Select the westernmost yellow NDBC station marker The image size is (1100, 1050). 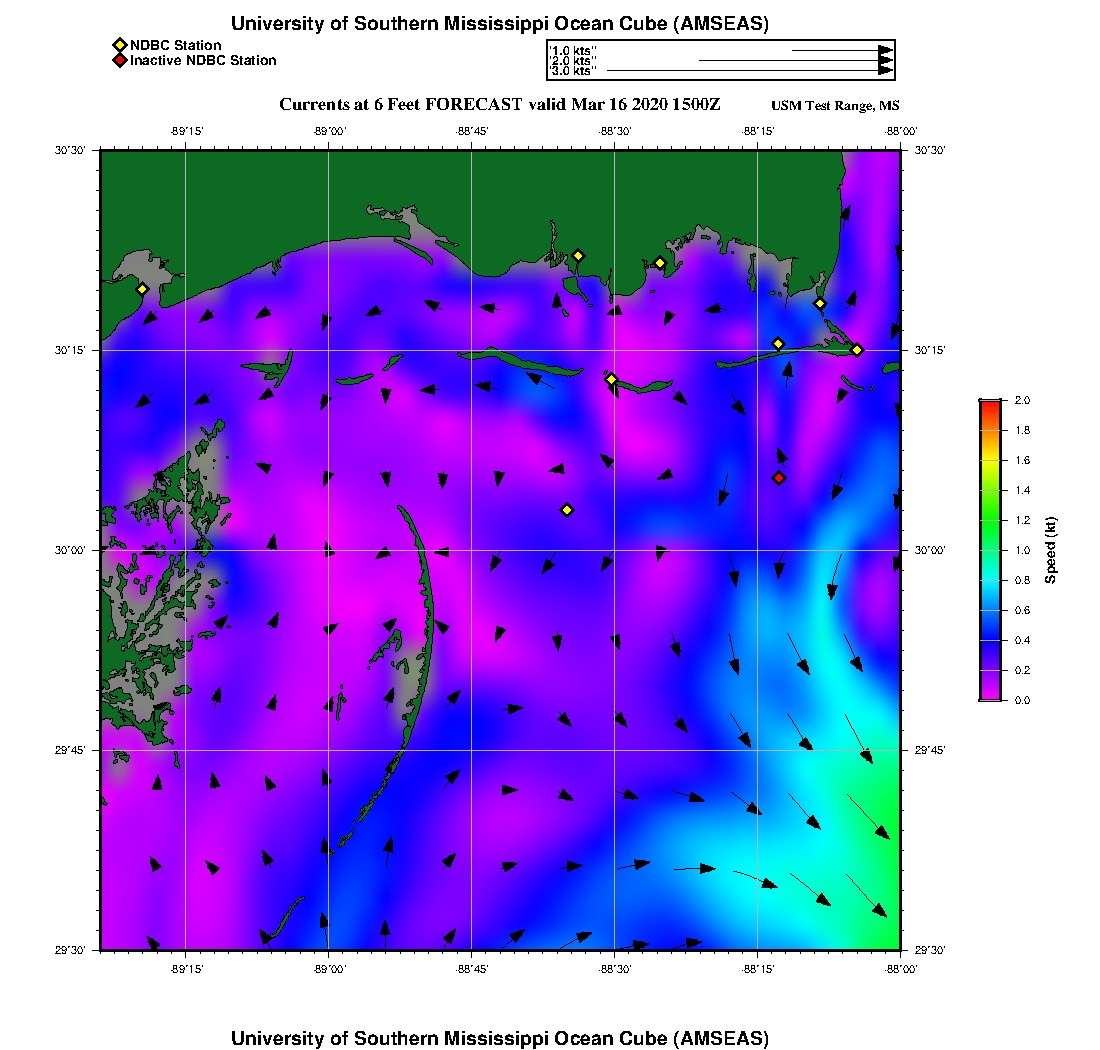(142, 289)
